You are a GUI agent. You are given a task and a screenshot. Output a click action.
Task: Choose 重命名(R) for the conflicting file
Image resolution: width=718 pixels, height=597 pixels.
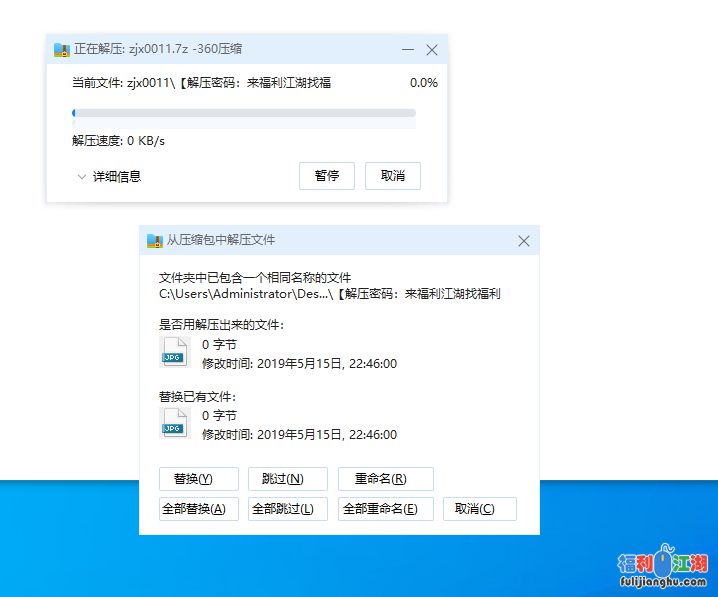385,479
